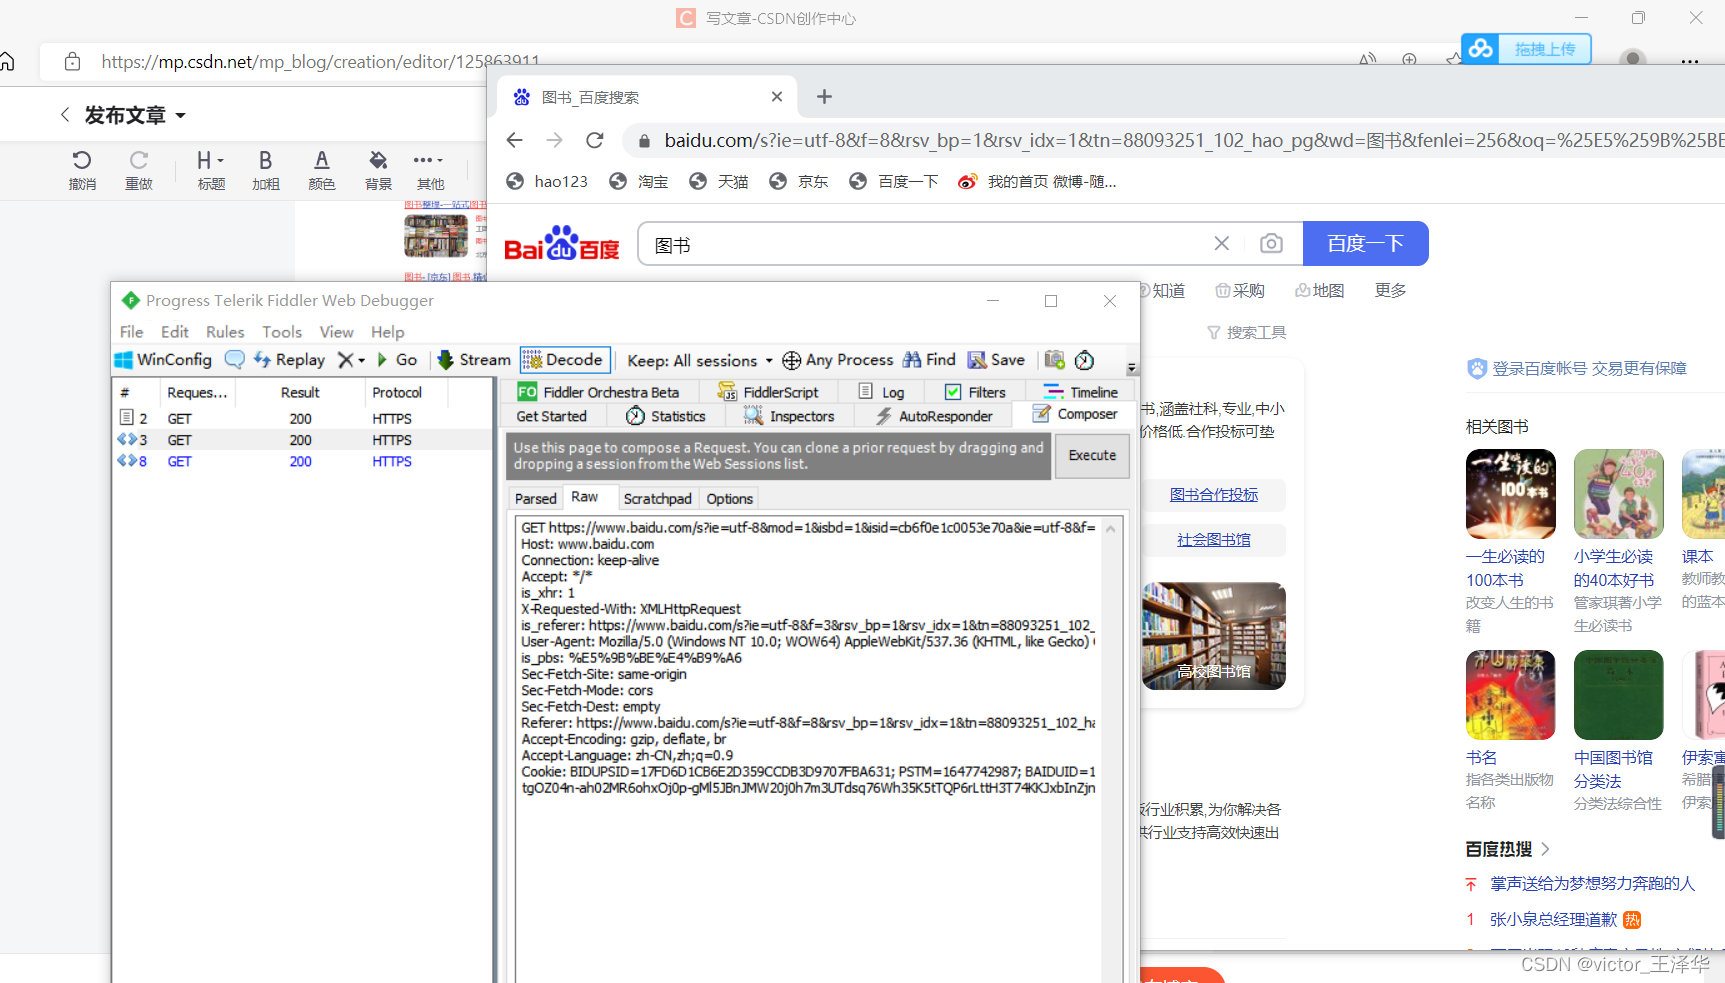Open the Help menu in Fiddler
This screenshot has height=983, width=1725.
pos(388,332)
